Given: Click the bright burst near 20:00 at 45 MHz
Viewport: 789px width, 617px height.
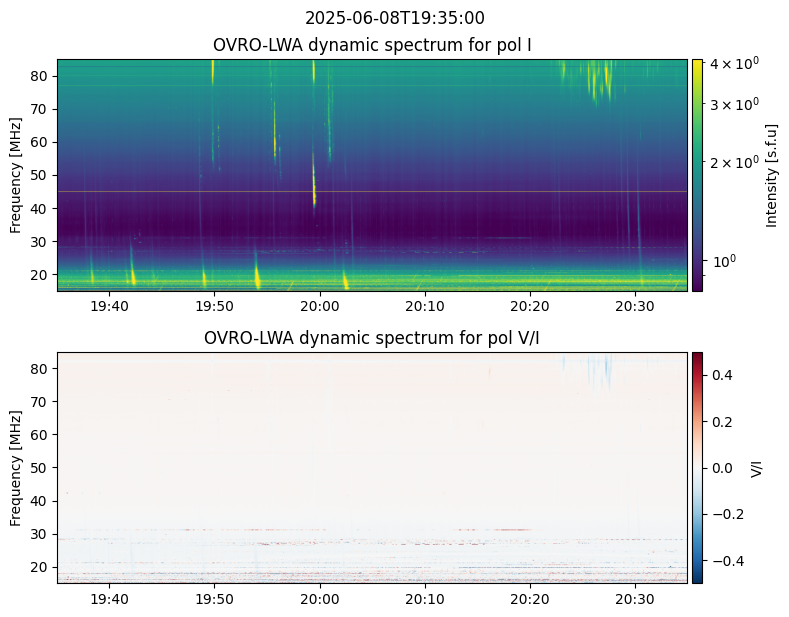Looking at the screenshot, I should (314, 190).
